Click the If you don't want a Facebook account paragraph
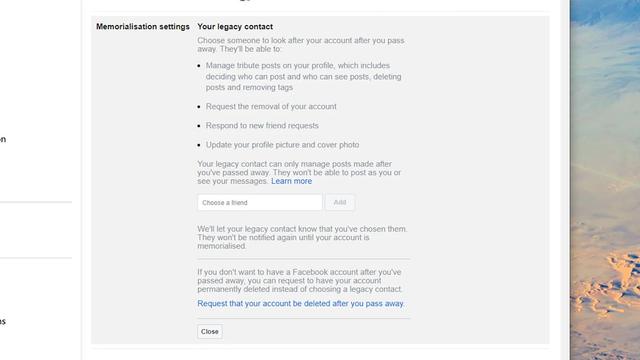 coord(300,280)
